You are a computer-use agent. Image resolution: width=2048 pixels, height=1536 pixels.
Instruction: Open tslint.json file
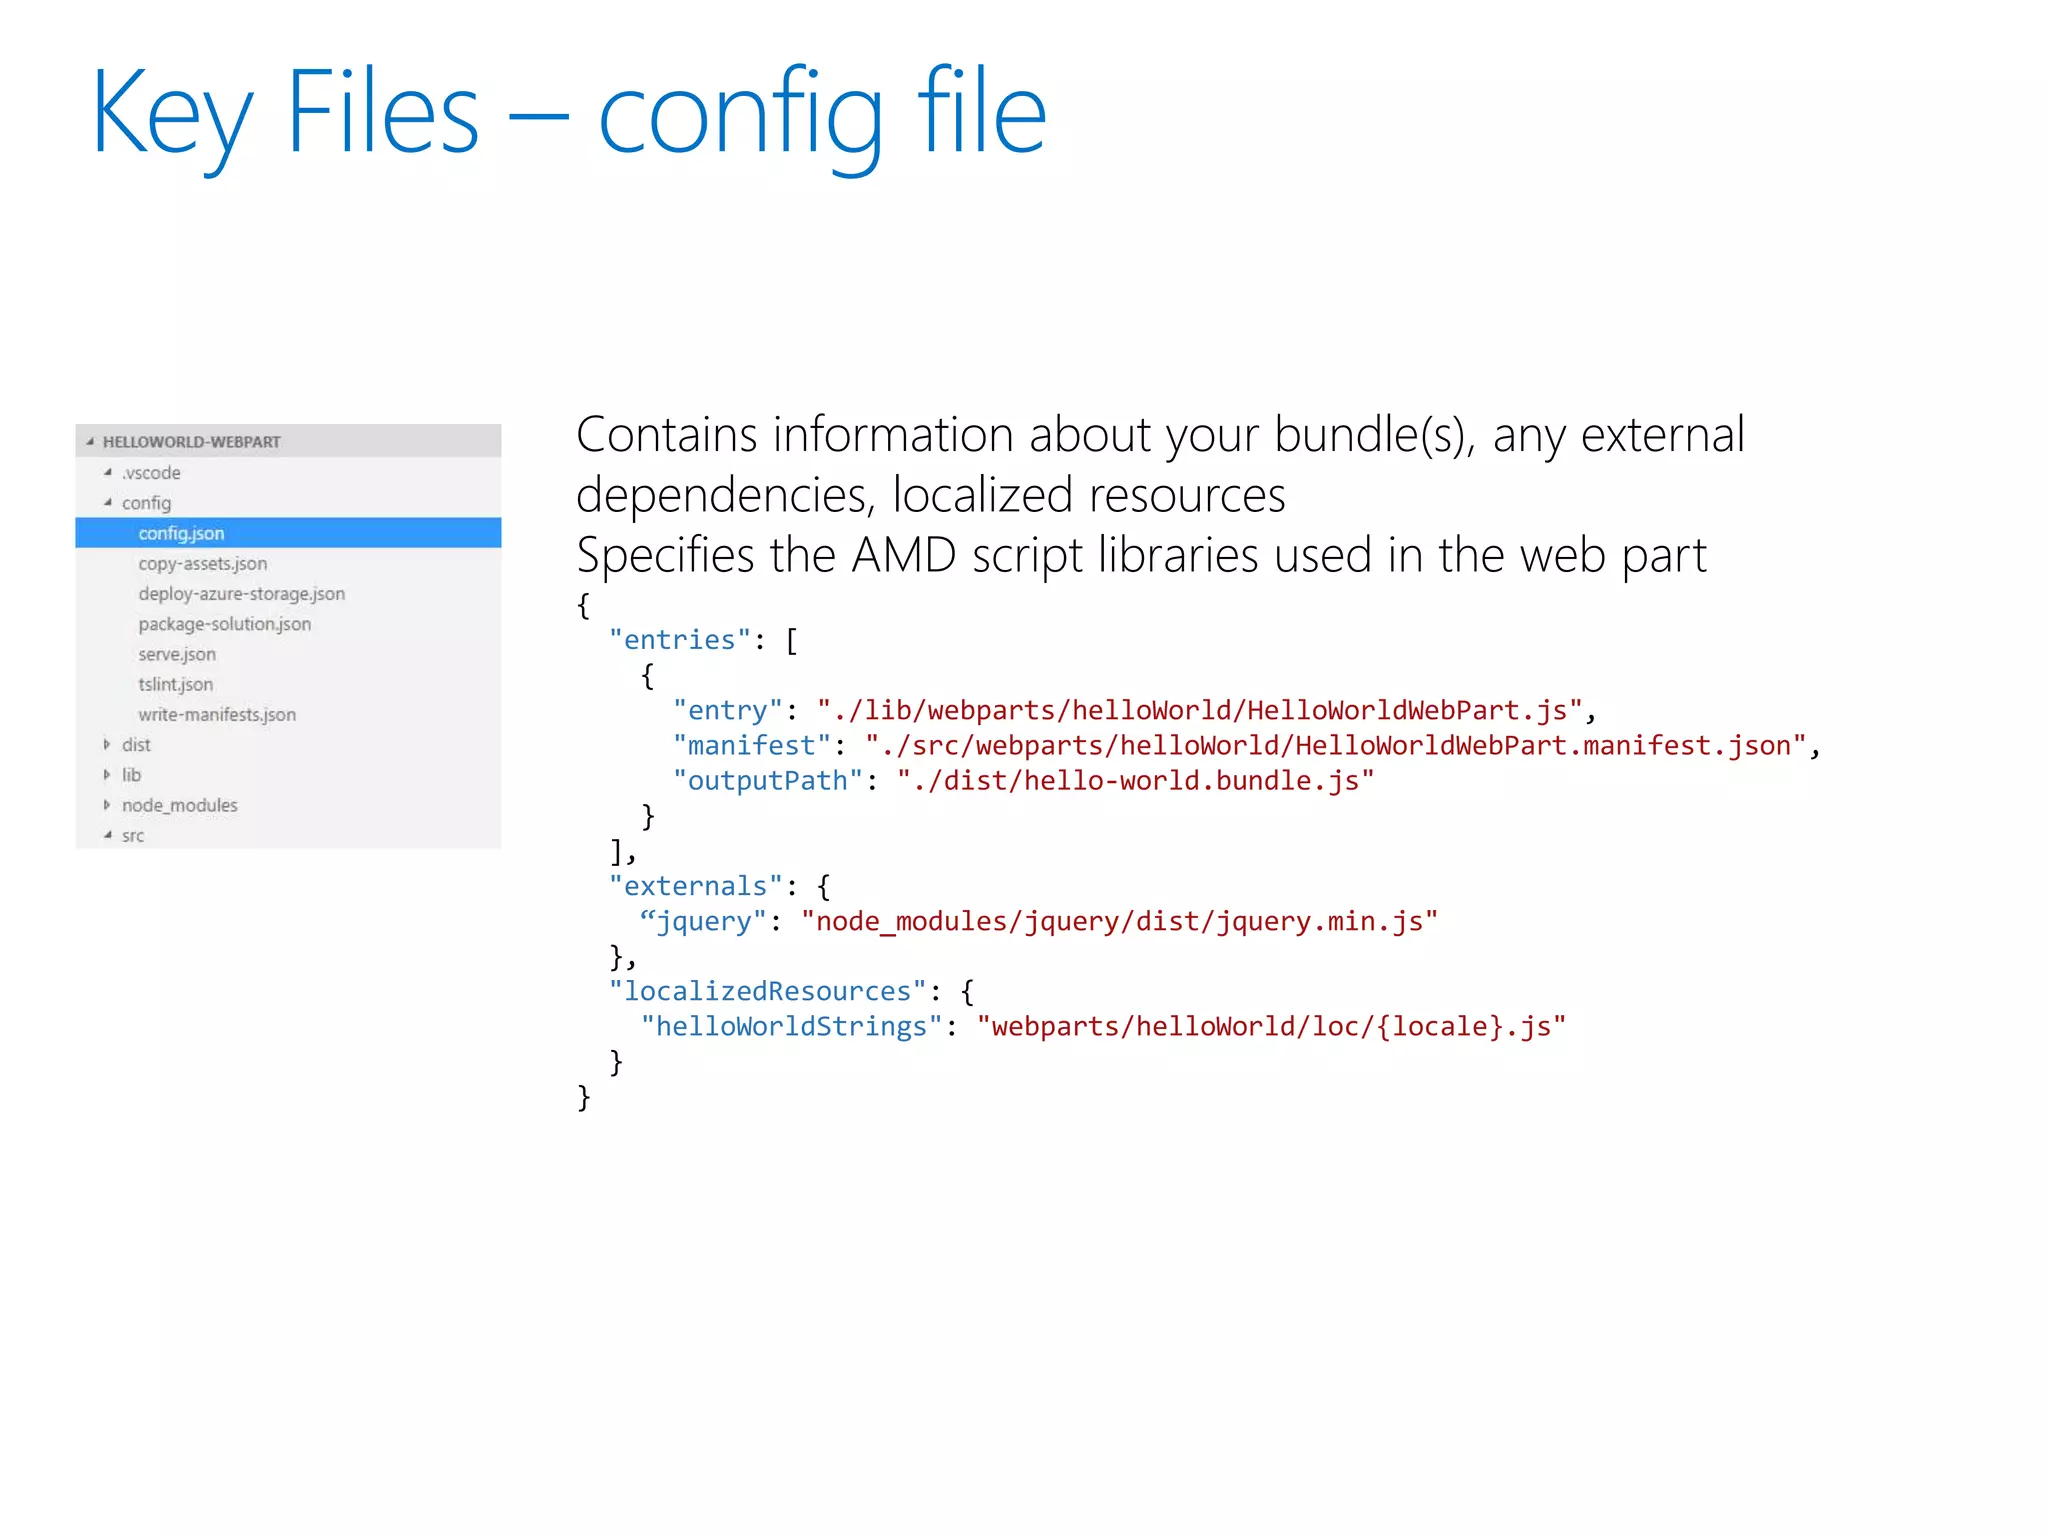176,685
